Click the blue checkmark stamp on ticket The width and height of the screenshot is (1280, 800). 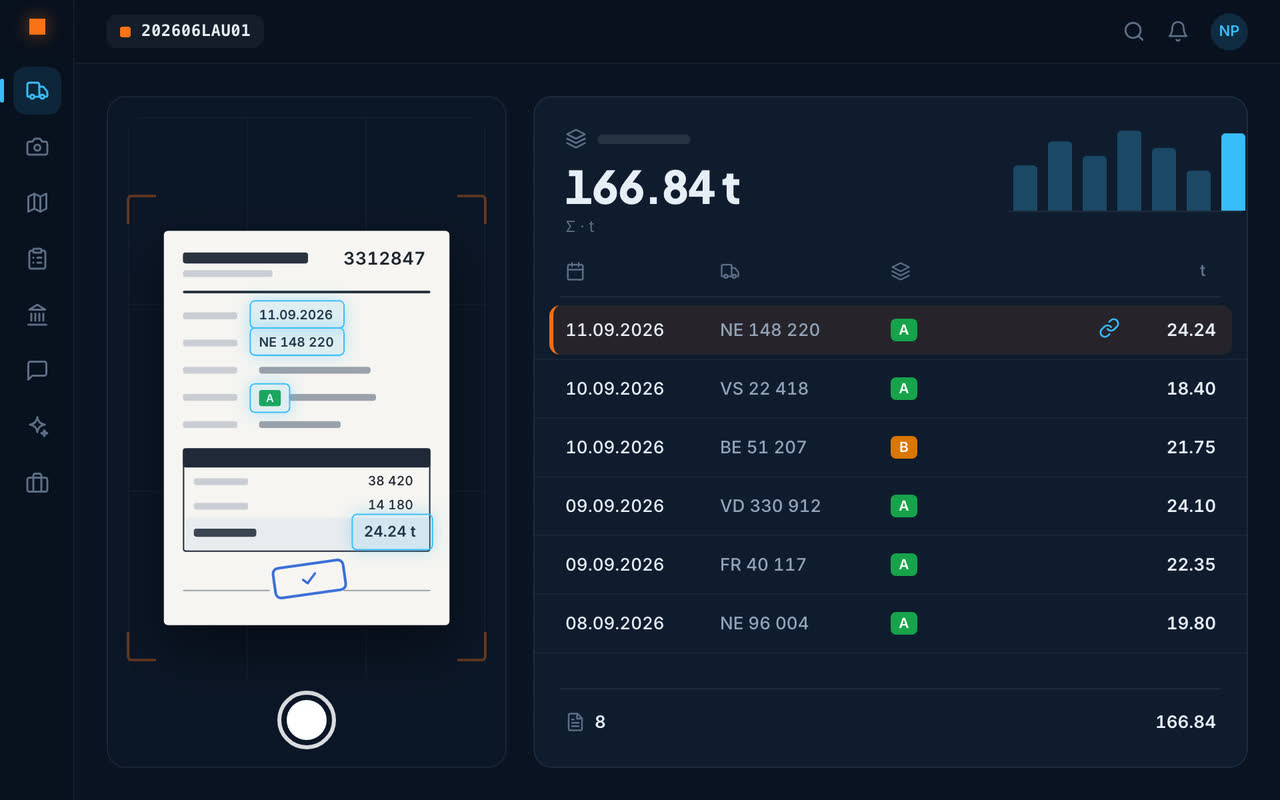pyautogui.click(x=309, y=579)
